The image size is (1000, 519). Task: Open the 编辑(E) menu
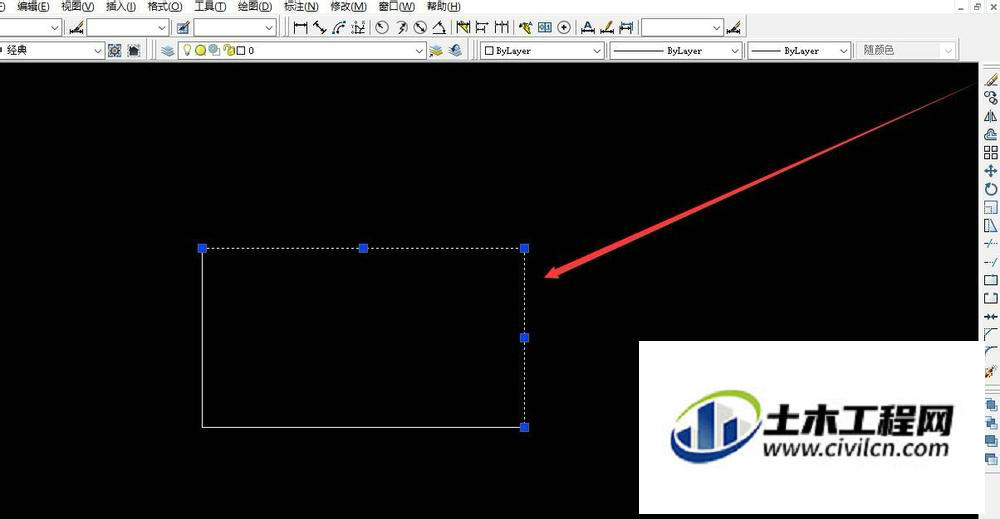(33, 6)
